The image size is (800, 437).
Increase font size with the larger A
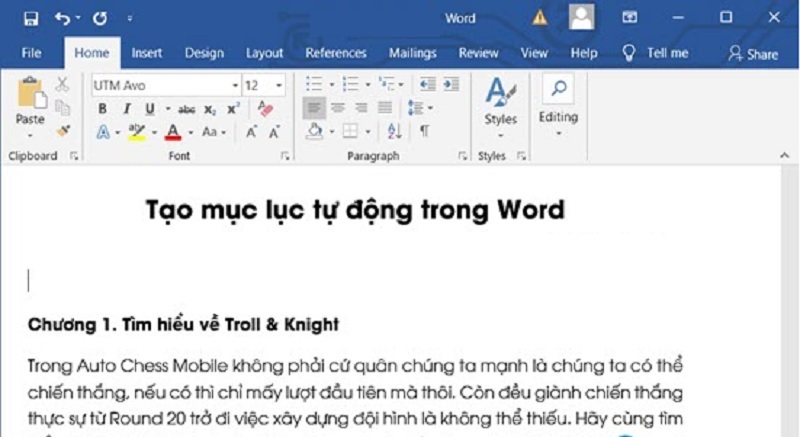pyautogui.click(x=251, y=133)
